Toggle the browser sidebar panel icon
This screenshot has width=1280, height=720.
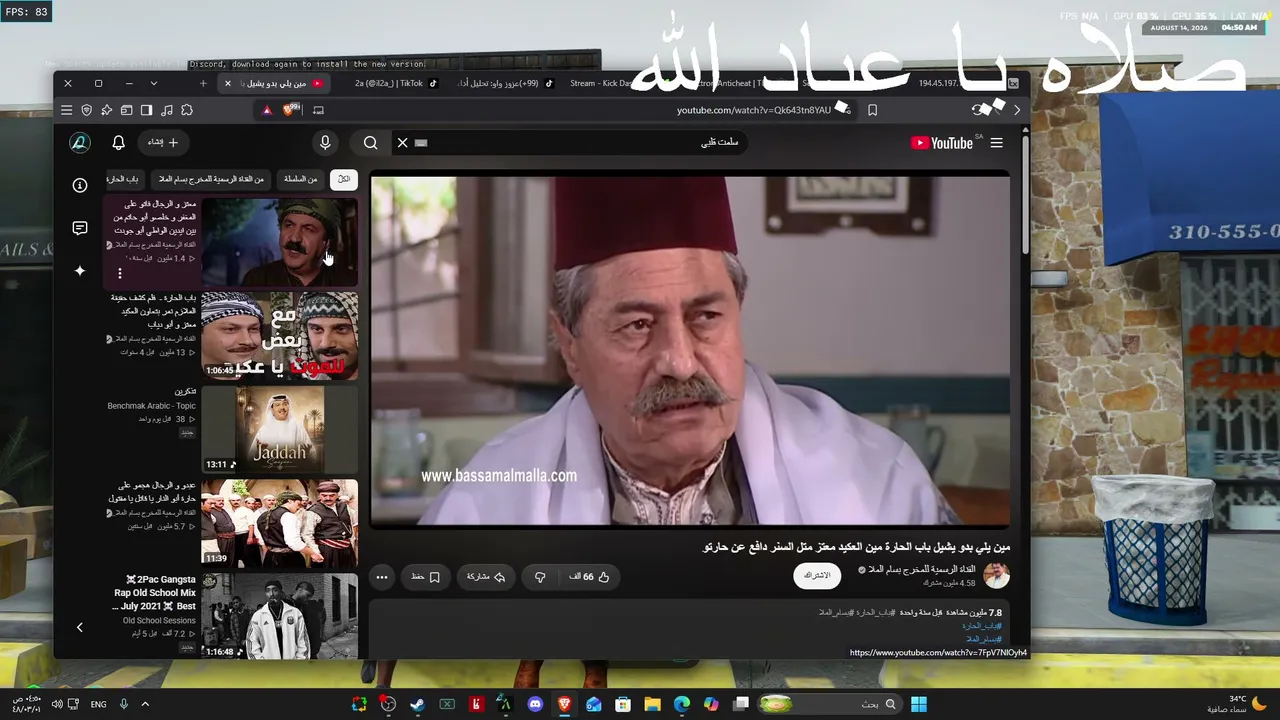pyautogui.click(x=146, y=110)
